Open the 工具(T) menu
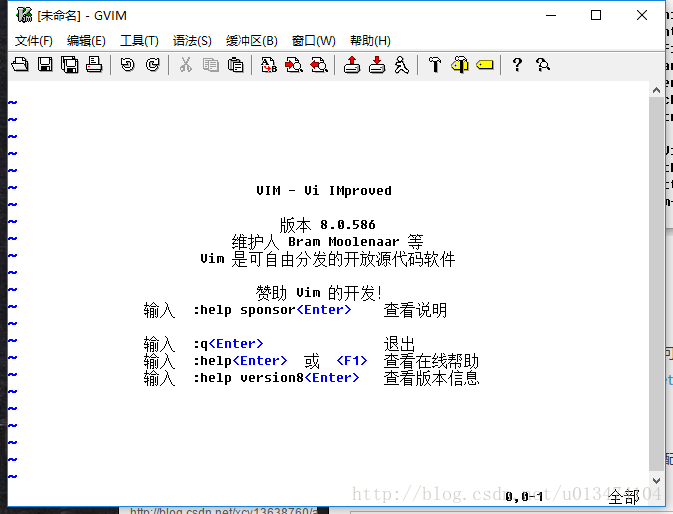Screen dimensions: 673x514 click(139, 41)
